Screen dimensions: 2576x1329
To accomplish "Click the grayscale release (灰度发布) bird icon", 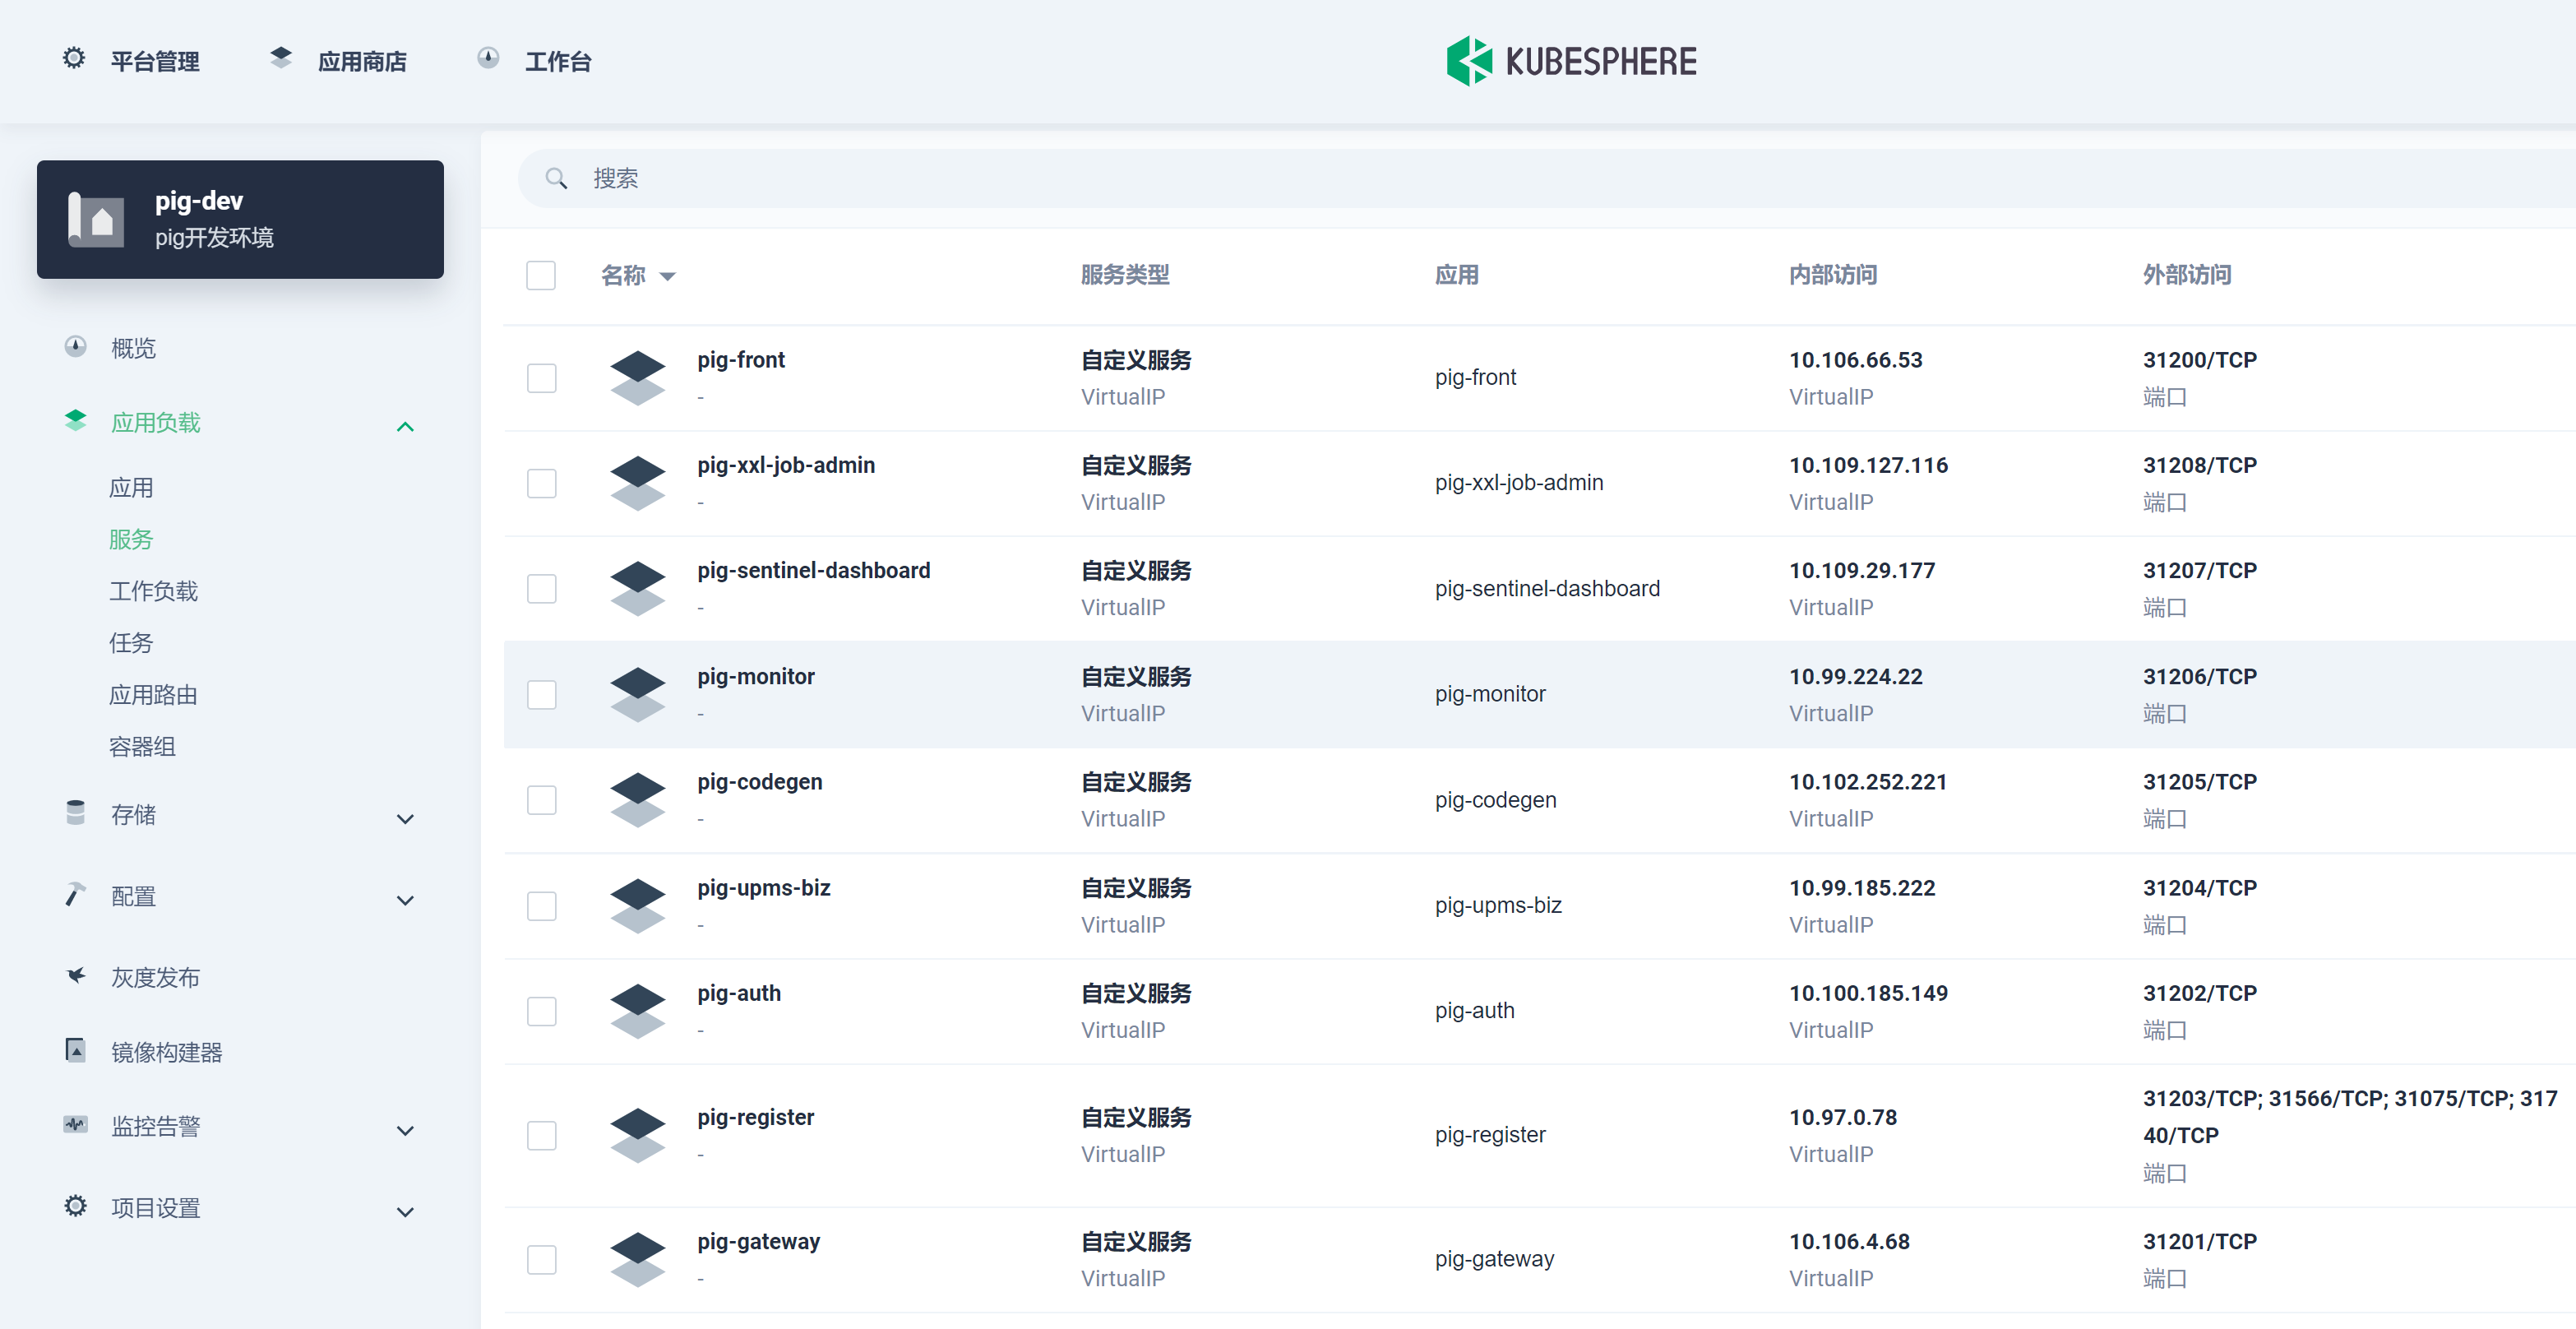I will (75, 976).
